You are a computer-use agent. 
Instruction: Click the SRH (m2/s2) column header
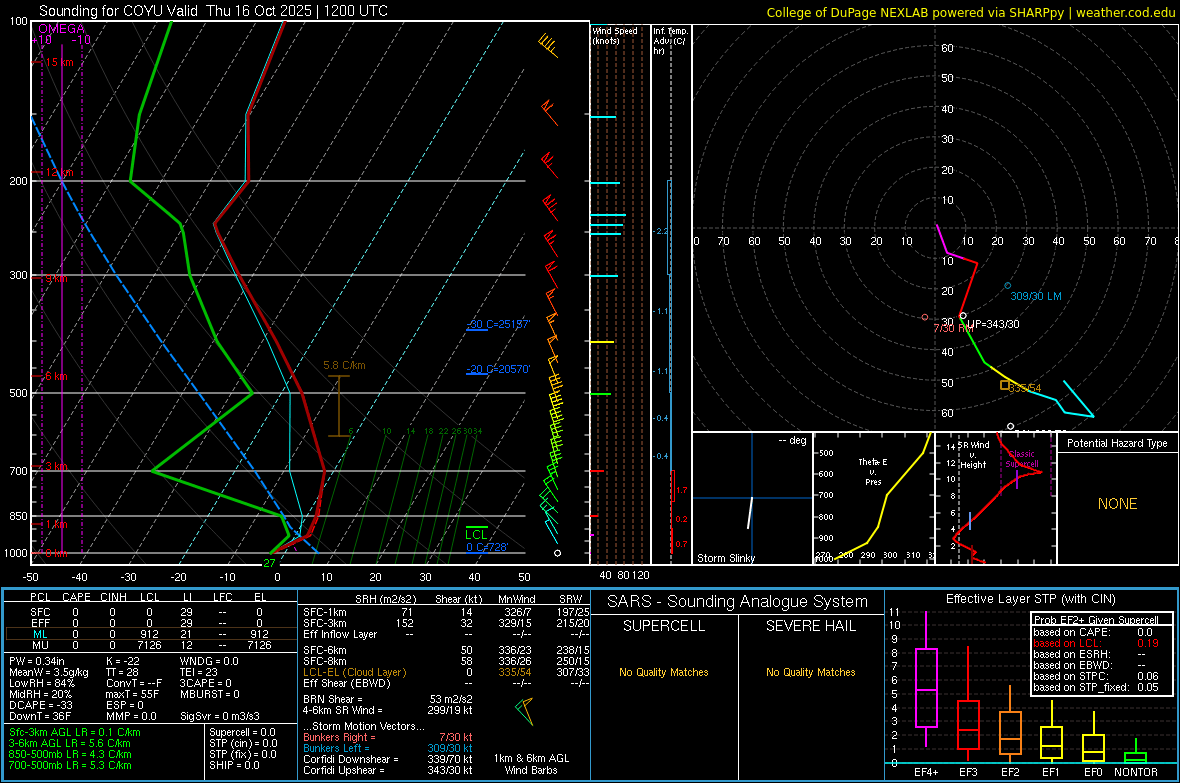[385, 599]
